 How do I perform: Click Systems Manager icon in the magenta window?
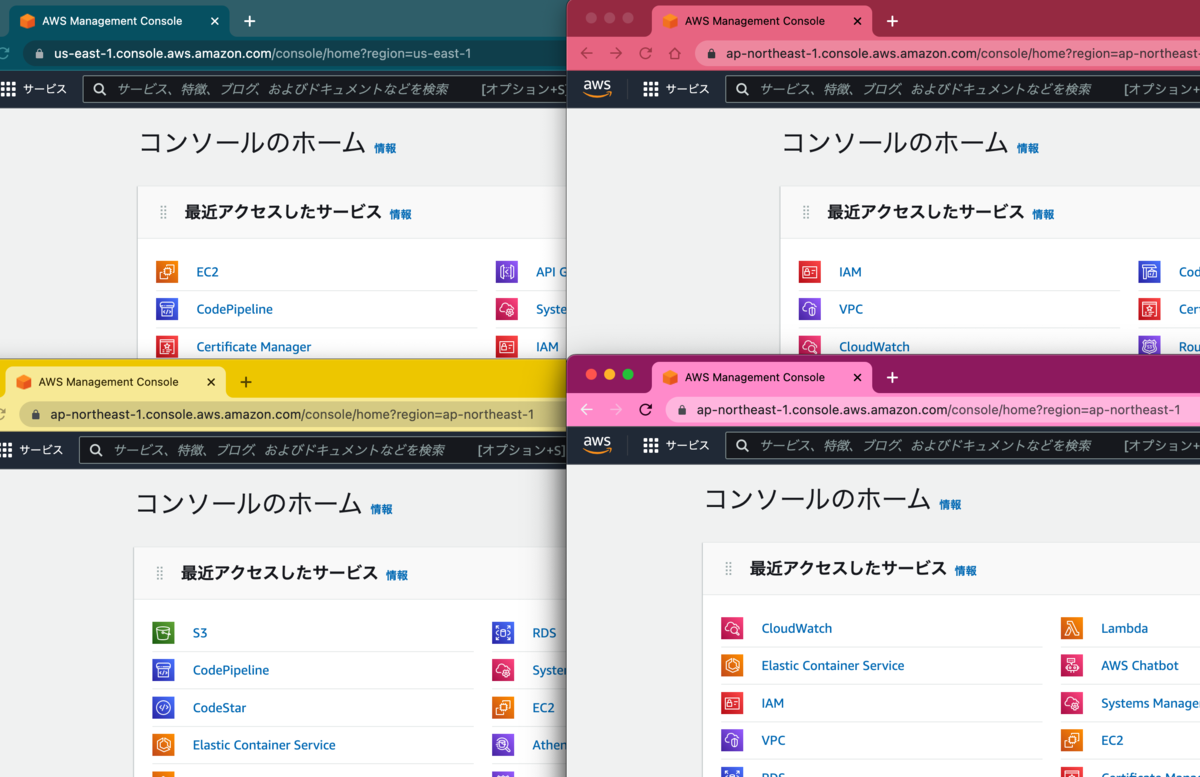coord(1072,703)
